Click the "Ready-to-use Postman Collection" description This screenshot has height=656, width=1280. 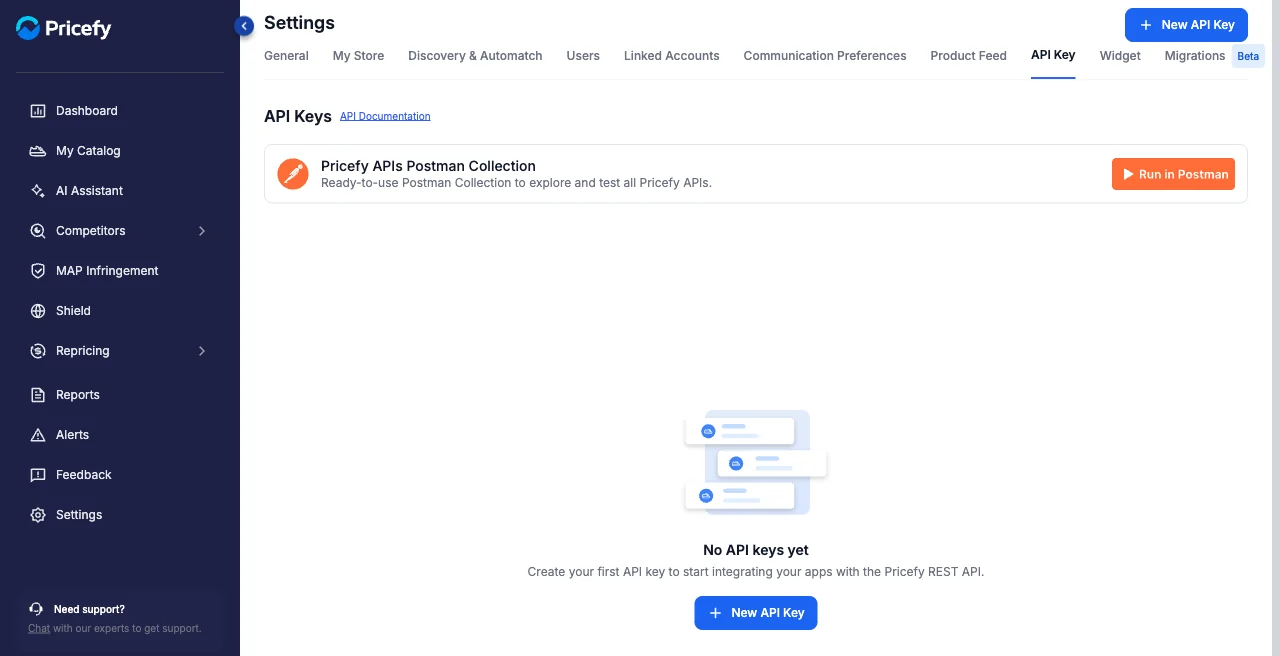(x=516, y=183)
